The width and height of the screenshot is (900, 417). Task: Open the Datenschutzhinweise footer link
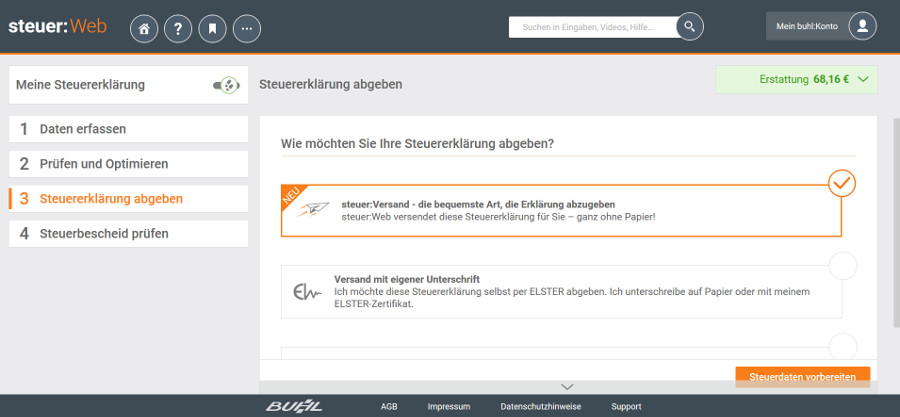(540, 407)
